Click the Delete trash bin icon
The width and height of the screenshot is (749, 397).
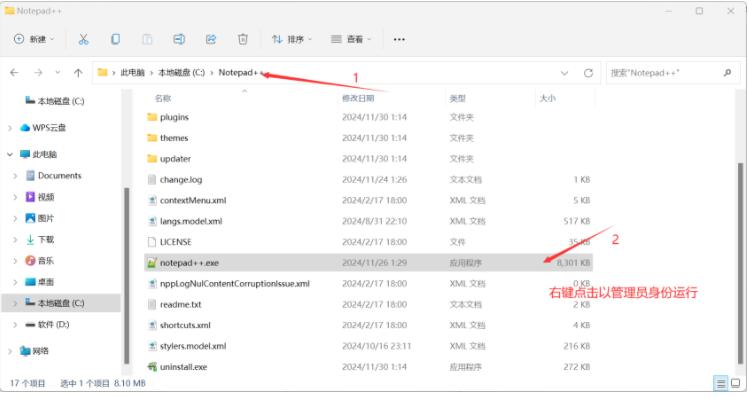(243, 39)
